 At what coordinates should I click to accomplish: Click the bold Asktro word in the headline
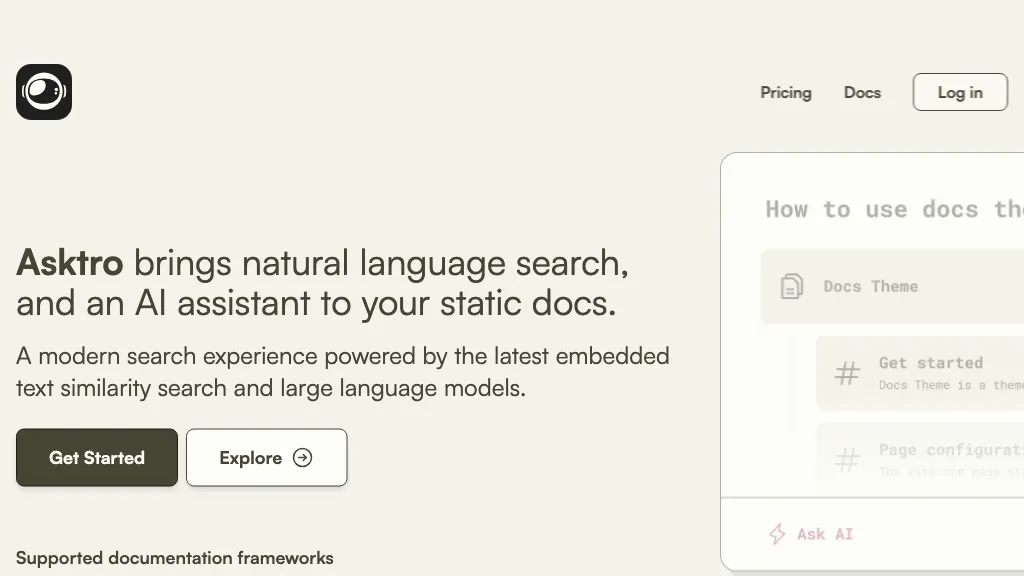click(70, 263)
